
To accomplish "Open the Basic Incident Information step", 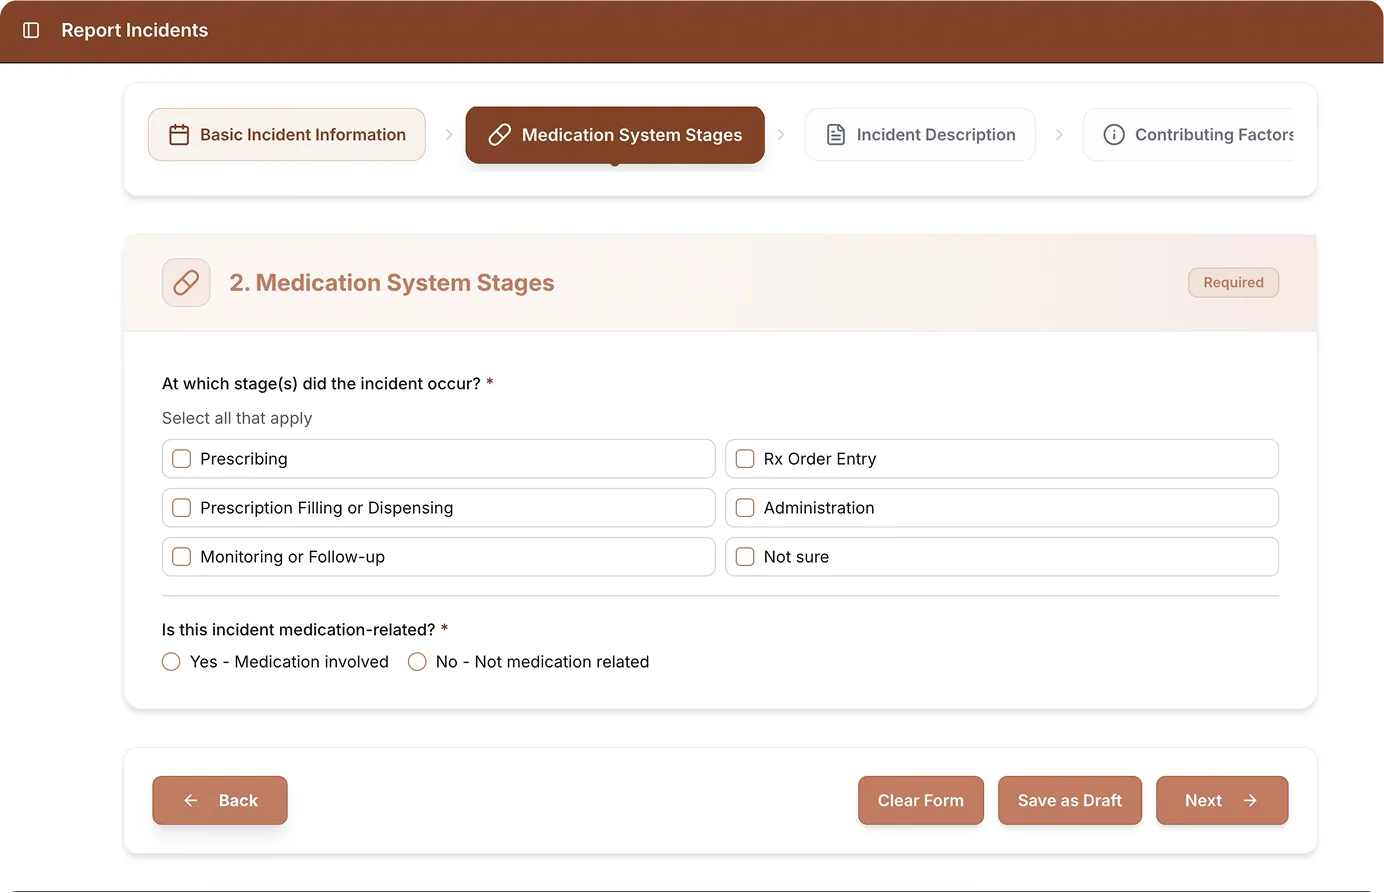I will click(x=287, y=135).
